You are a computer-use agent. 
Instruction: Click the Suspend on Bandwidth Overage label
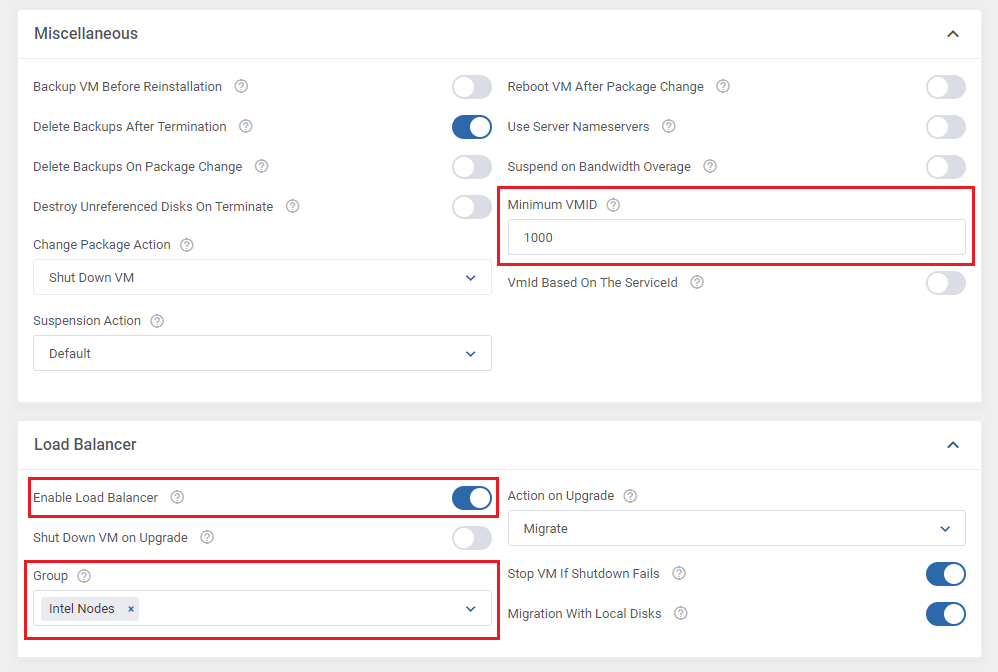tap(599, 167)
